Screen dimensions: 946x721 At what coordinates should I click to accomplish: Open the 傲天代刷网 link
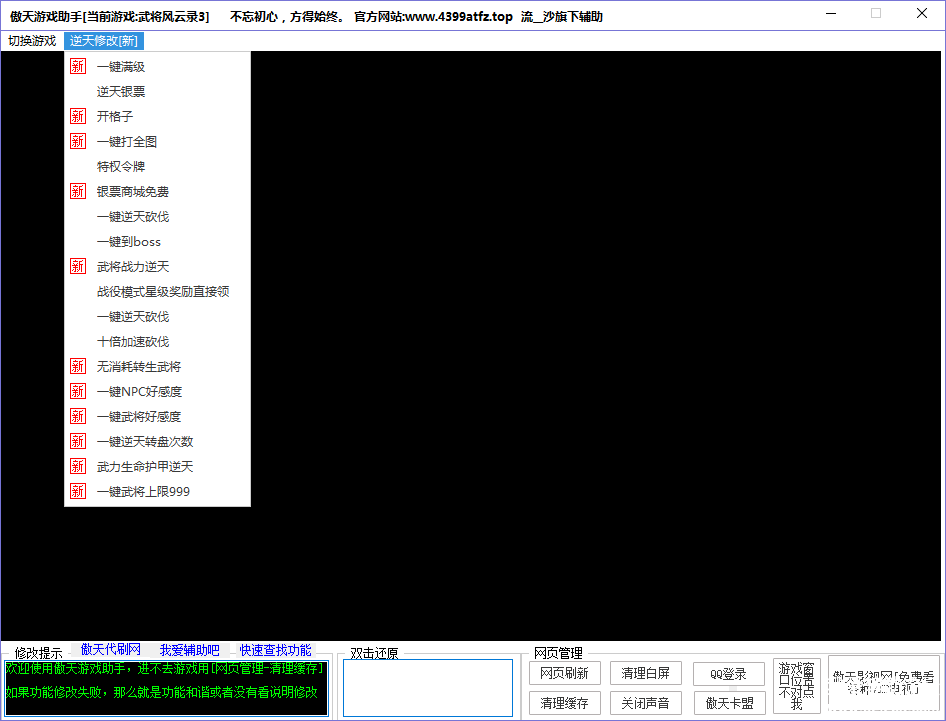(x=111, y=650)
